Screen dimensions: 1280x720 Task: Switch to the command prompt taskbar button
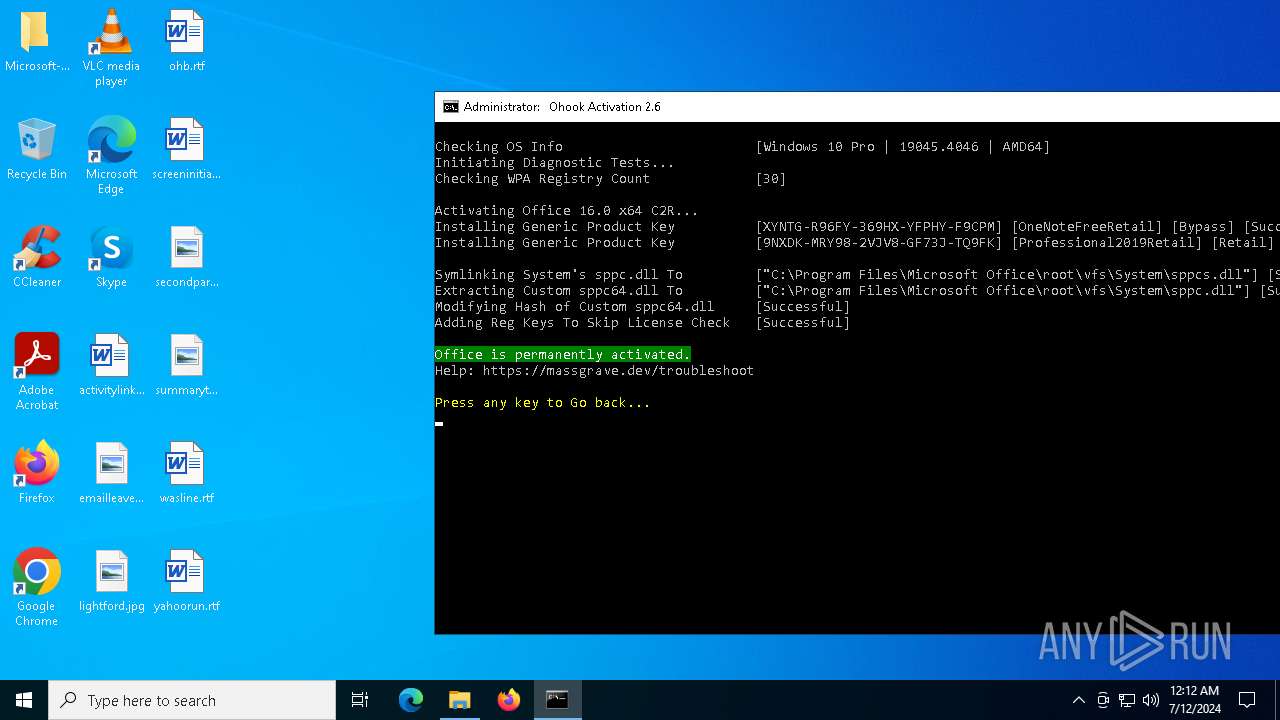pyautogui.click(x=557, y=700)
